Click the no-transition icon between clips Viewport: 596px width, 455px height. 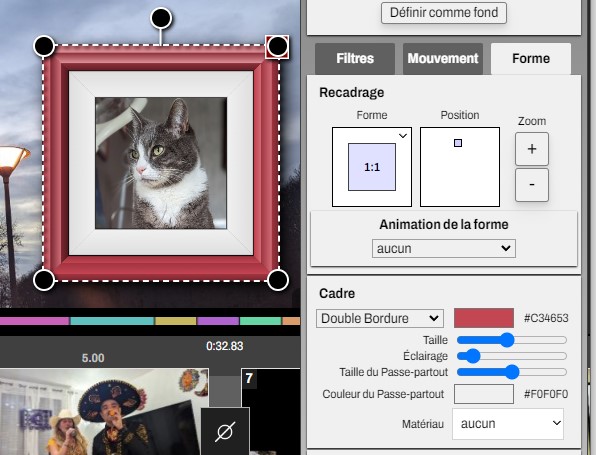coord(225,431)
